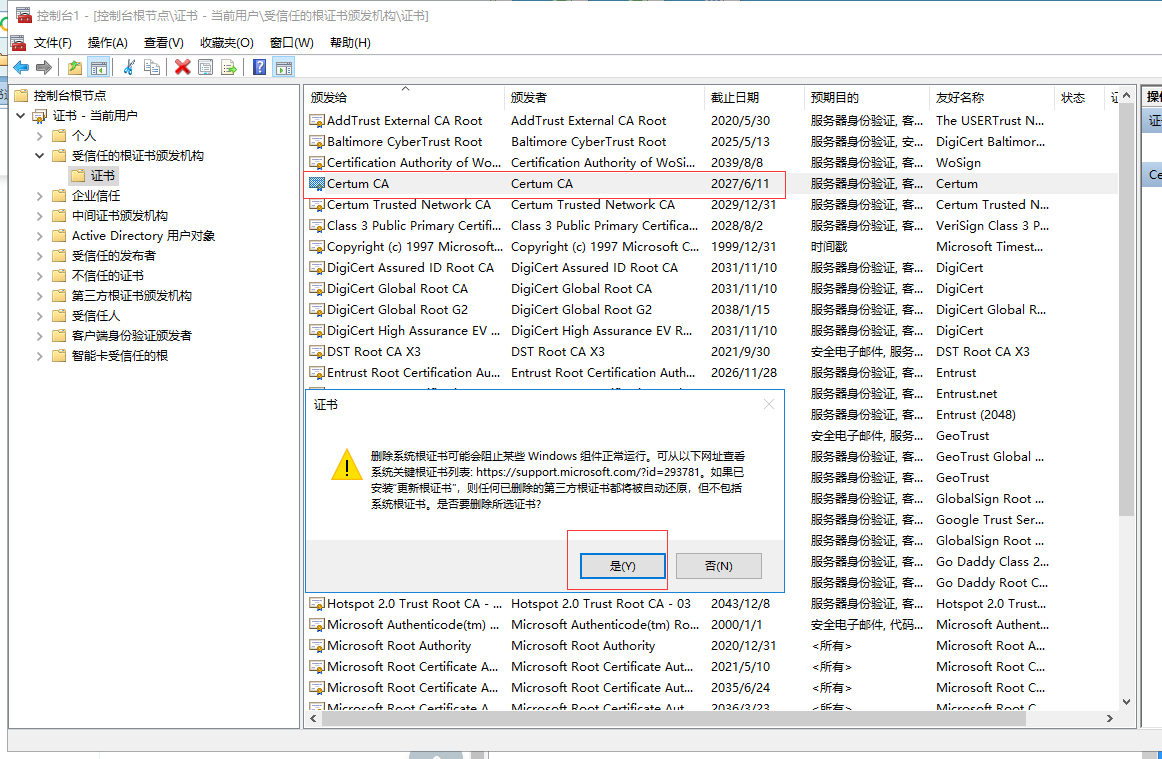Collapse the 受信任的根证书颁发机构 node
Screen dimensions: 1162x759
40,156
